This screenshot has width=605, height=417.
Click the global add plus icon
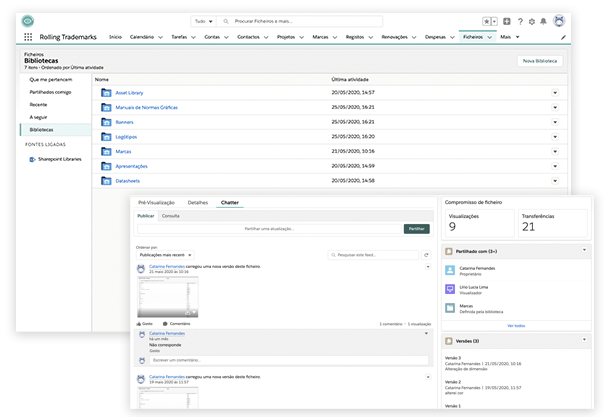[x=507, y=20]
